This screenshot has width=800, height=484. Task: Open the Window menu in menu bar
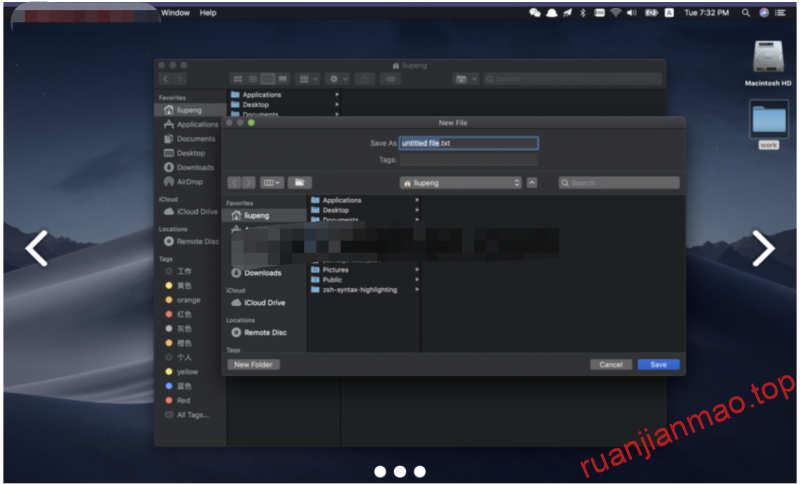coord(176,13)
